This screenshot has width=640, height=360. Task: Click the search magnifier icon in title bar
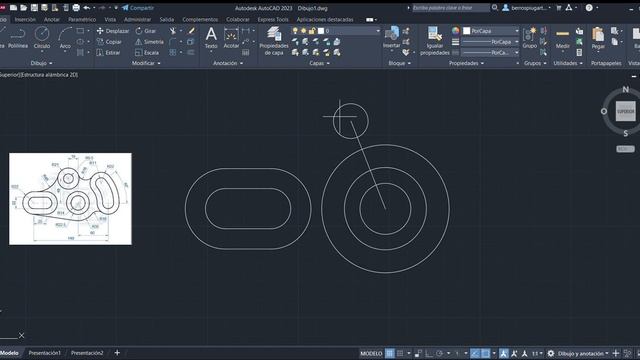(495, 7)
